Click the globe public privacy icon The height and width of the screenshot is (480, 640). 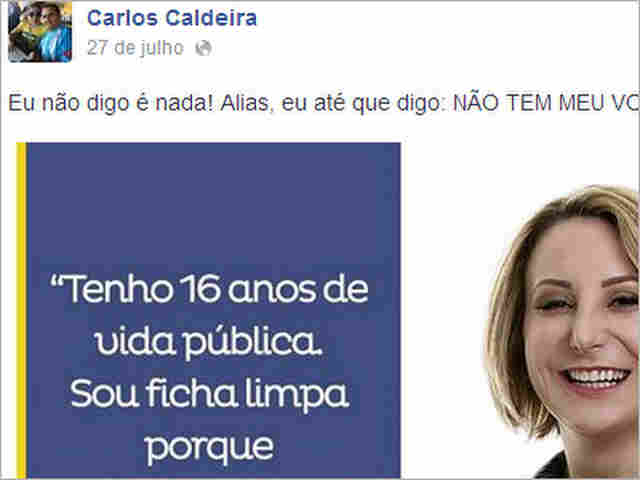point(203,48)
